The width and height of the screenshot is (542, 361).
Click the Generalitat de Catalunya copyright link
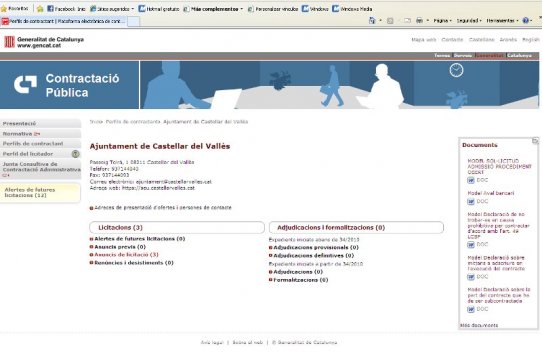[x=305, y=343]
